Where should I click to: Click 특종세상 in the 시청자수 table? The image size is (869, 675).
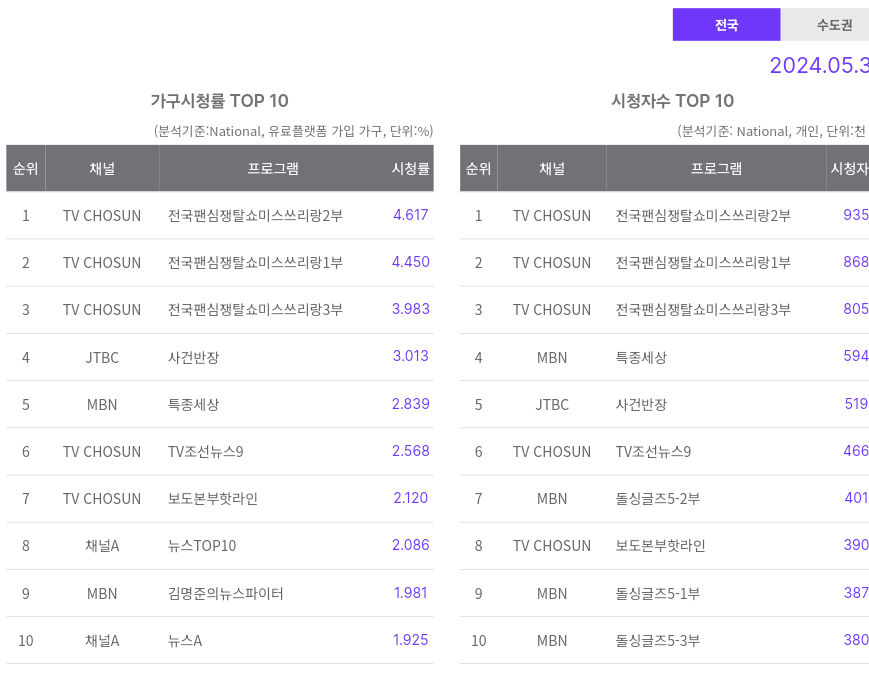tap(641, 357)
